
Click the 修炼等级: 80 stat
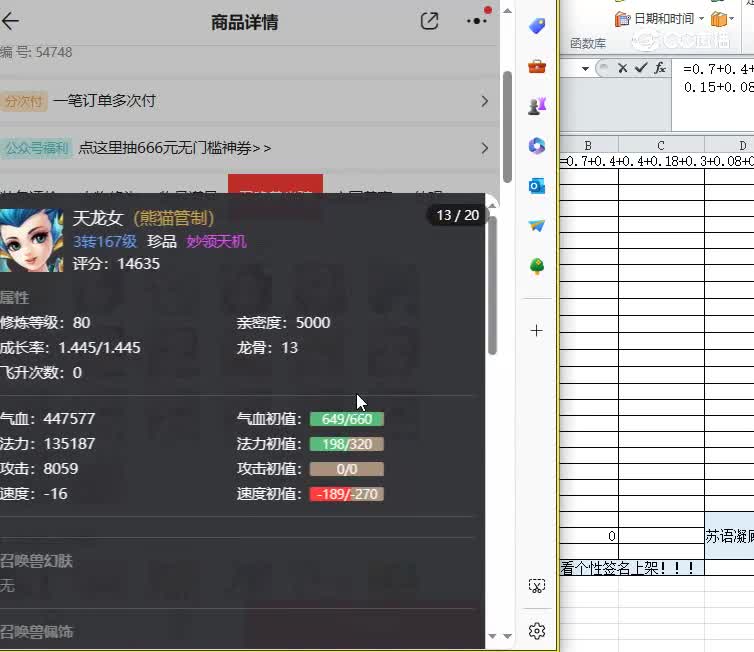[x=45, y=323]
